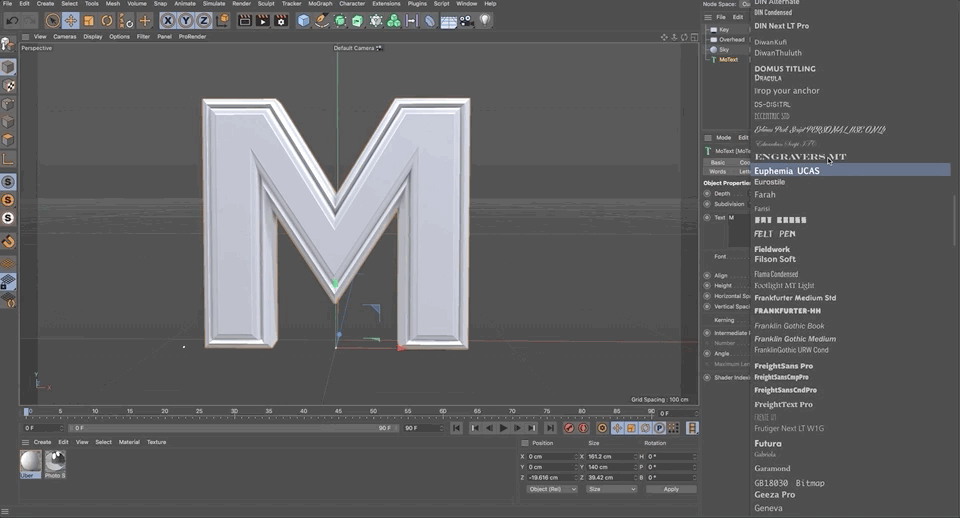Open the Size mode dropdown
Screen dimensions: 960x518
click(611, 489)
